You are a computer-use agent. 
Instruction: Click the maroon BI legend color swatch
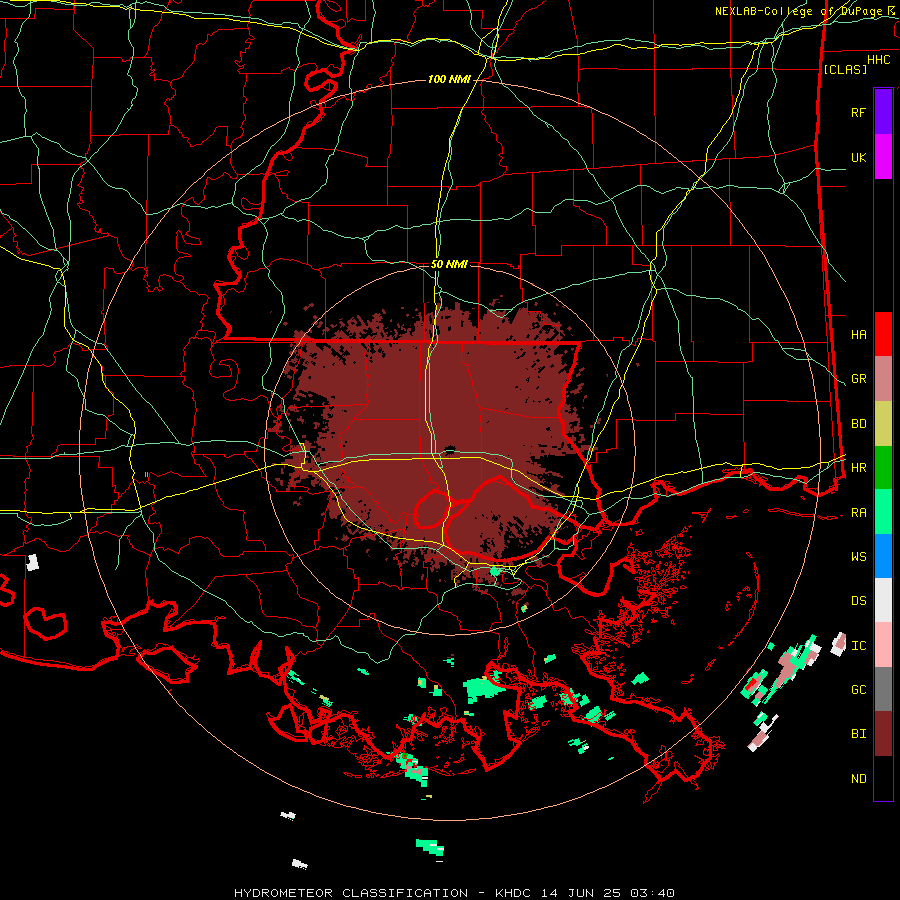(883, 734)
